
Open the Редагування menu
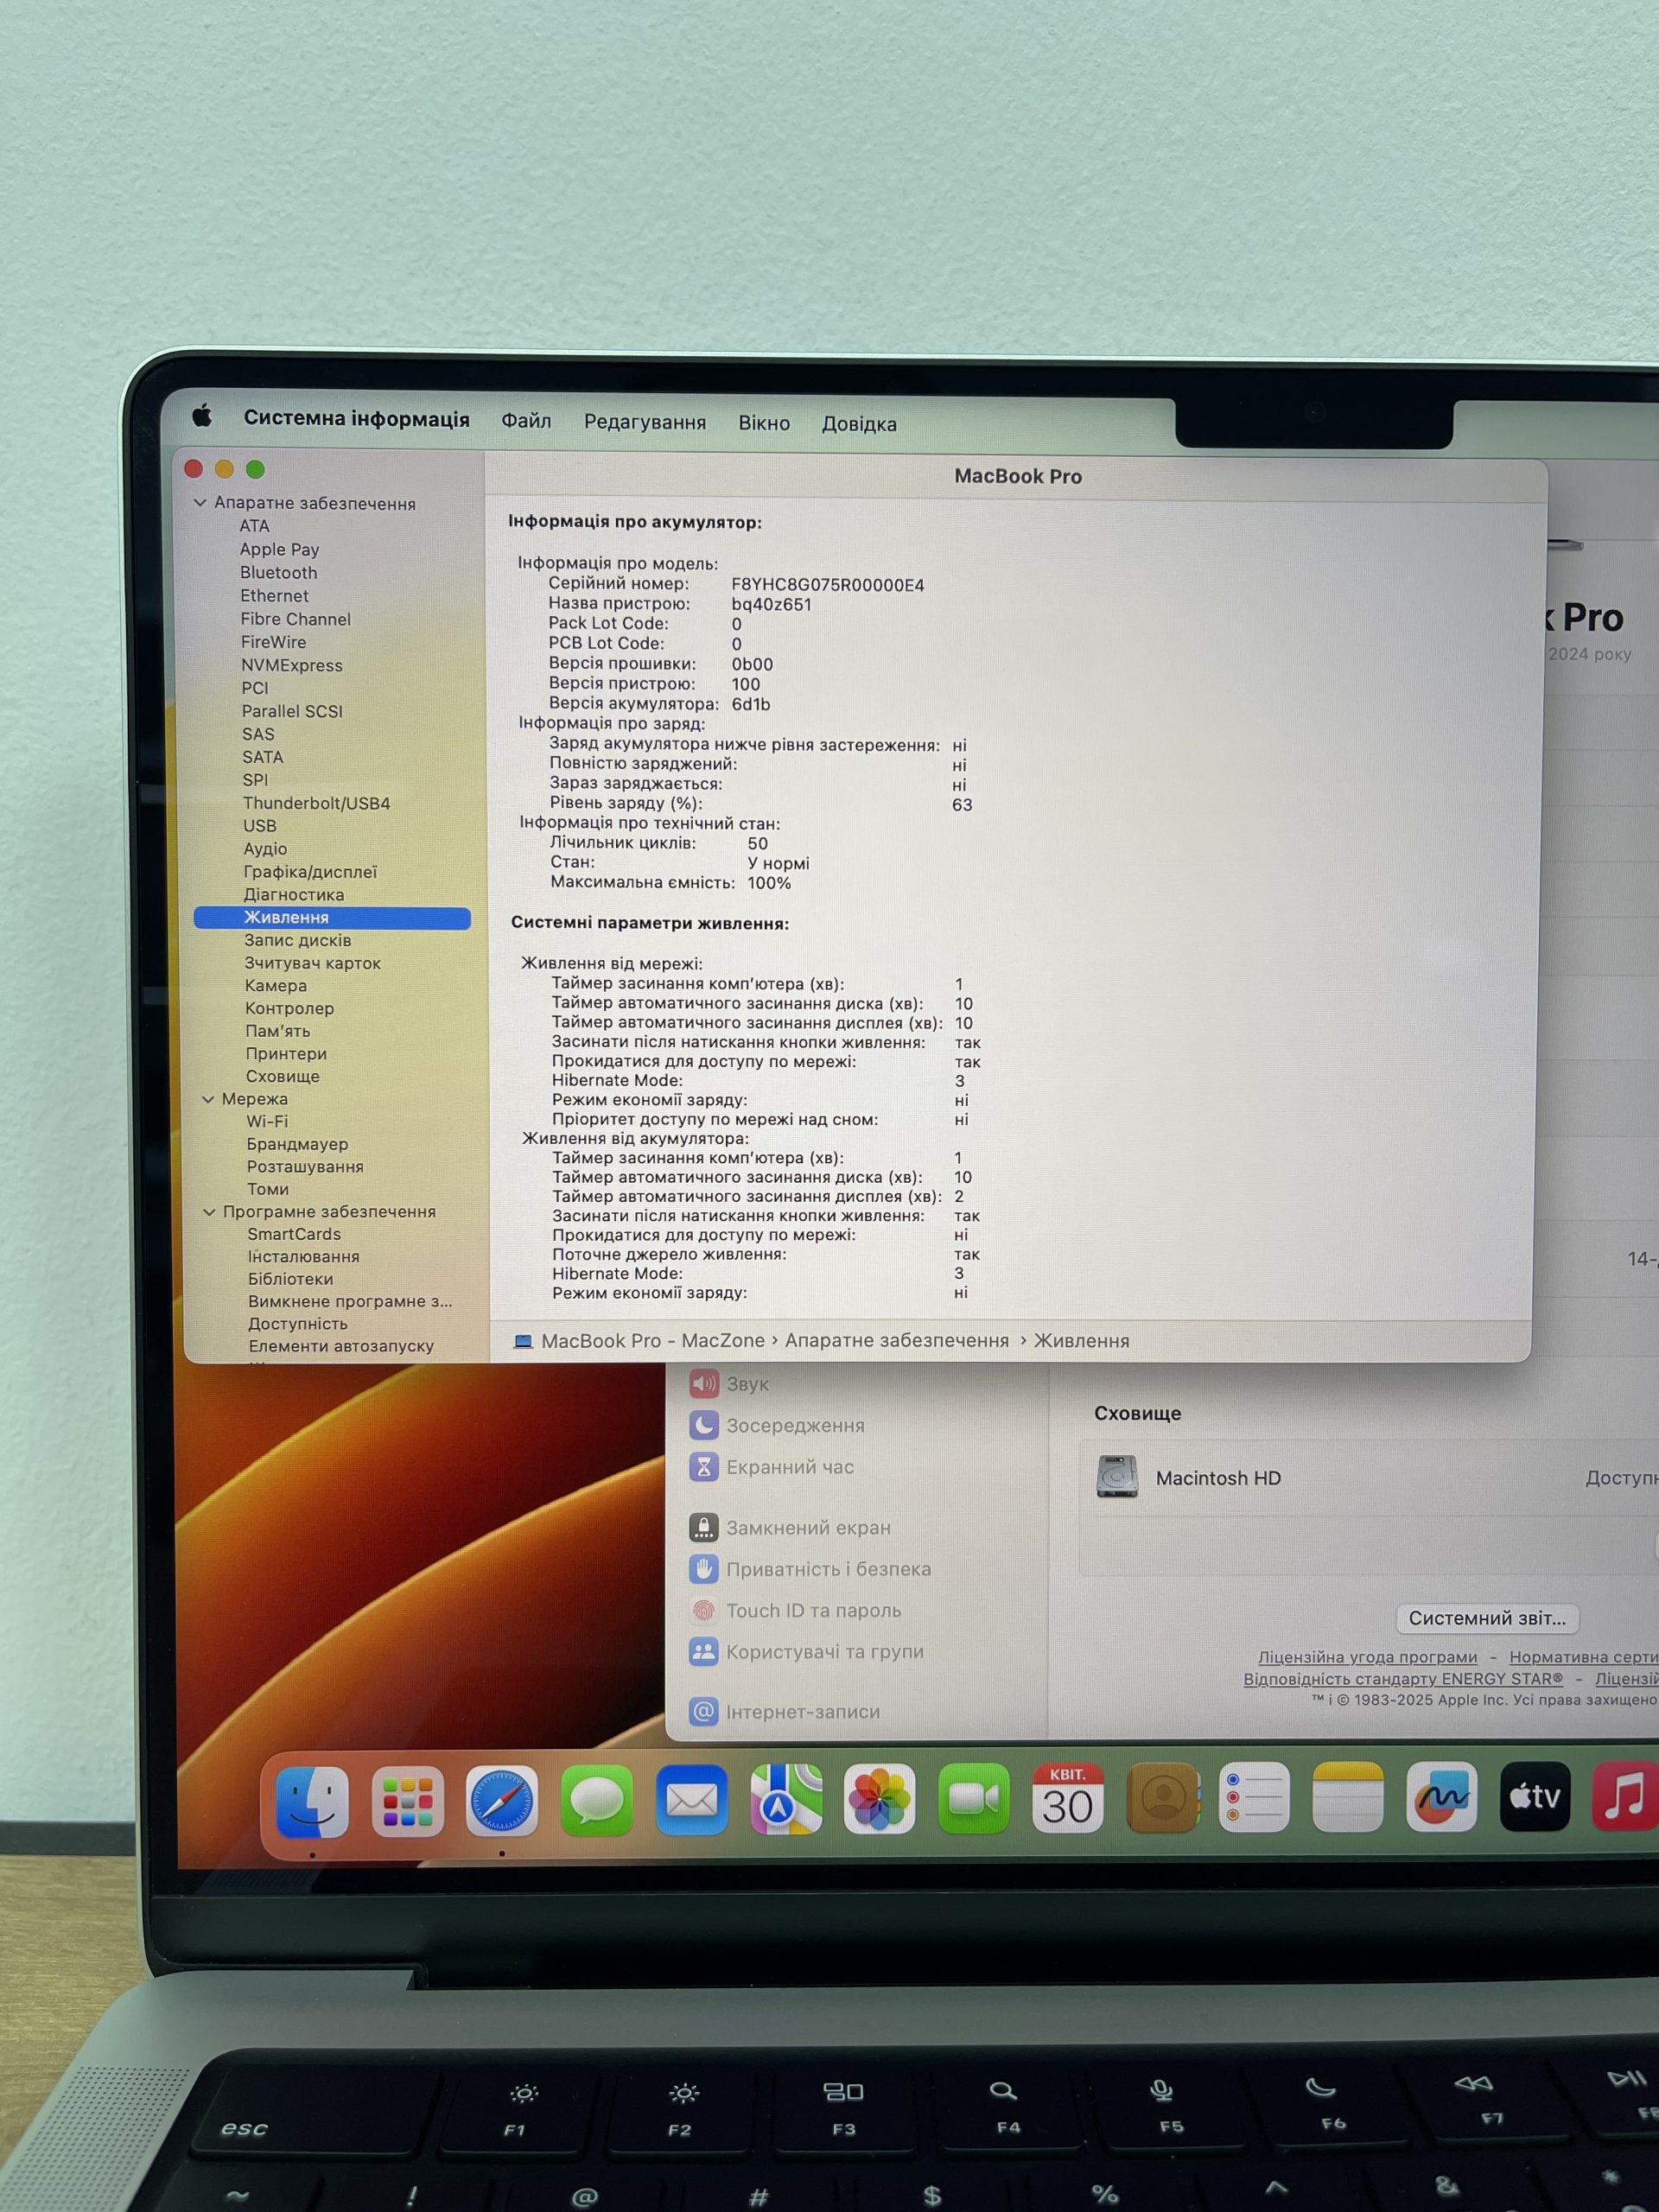pyautogui.click(x=645, y=422)
